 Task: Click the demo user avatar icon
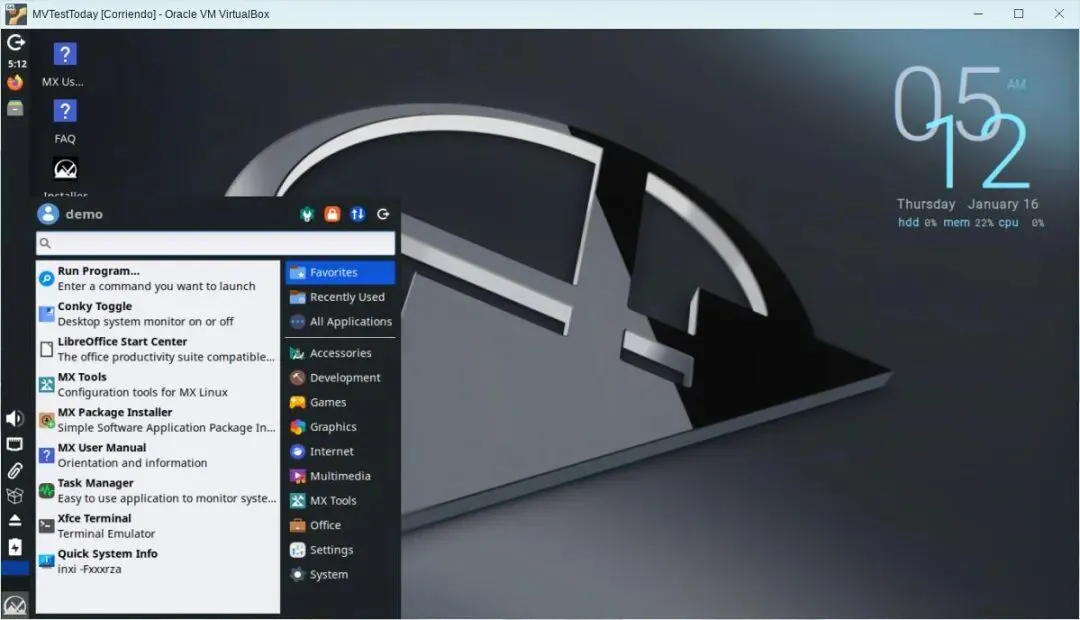(x=48, y=214)
